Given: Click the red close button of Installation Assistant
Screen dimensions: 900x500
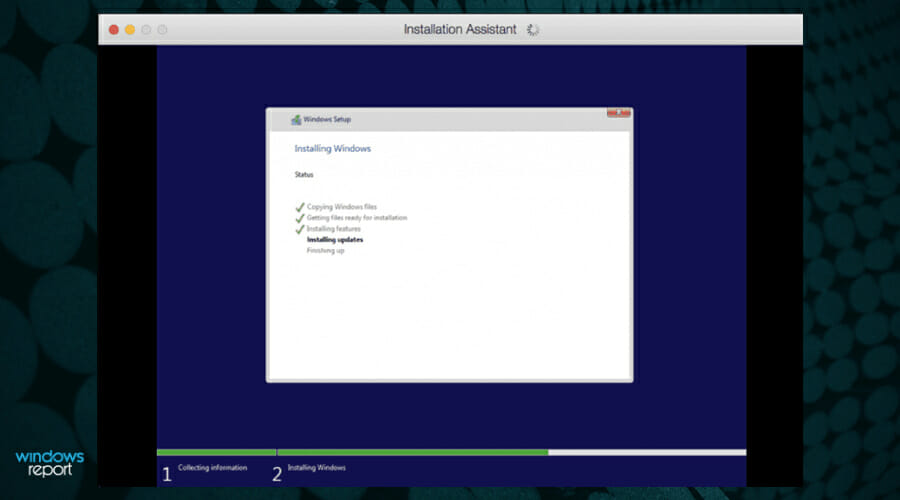Looking at the screenshot, I should (x=114, y=30).
